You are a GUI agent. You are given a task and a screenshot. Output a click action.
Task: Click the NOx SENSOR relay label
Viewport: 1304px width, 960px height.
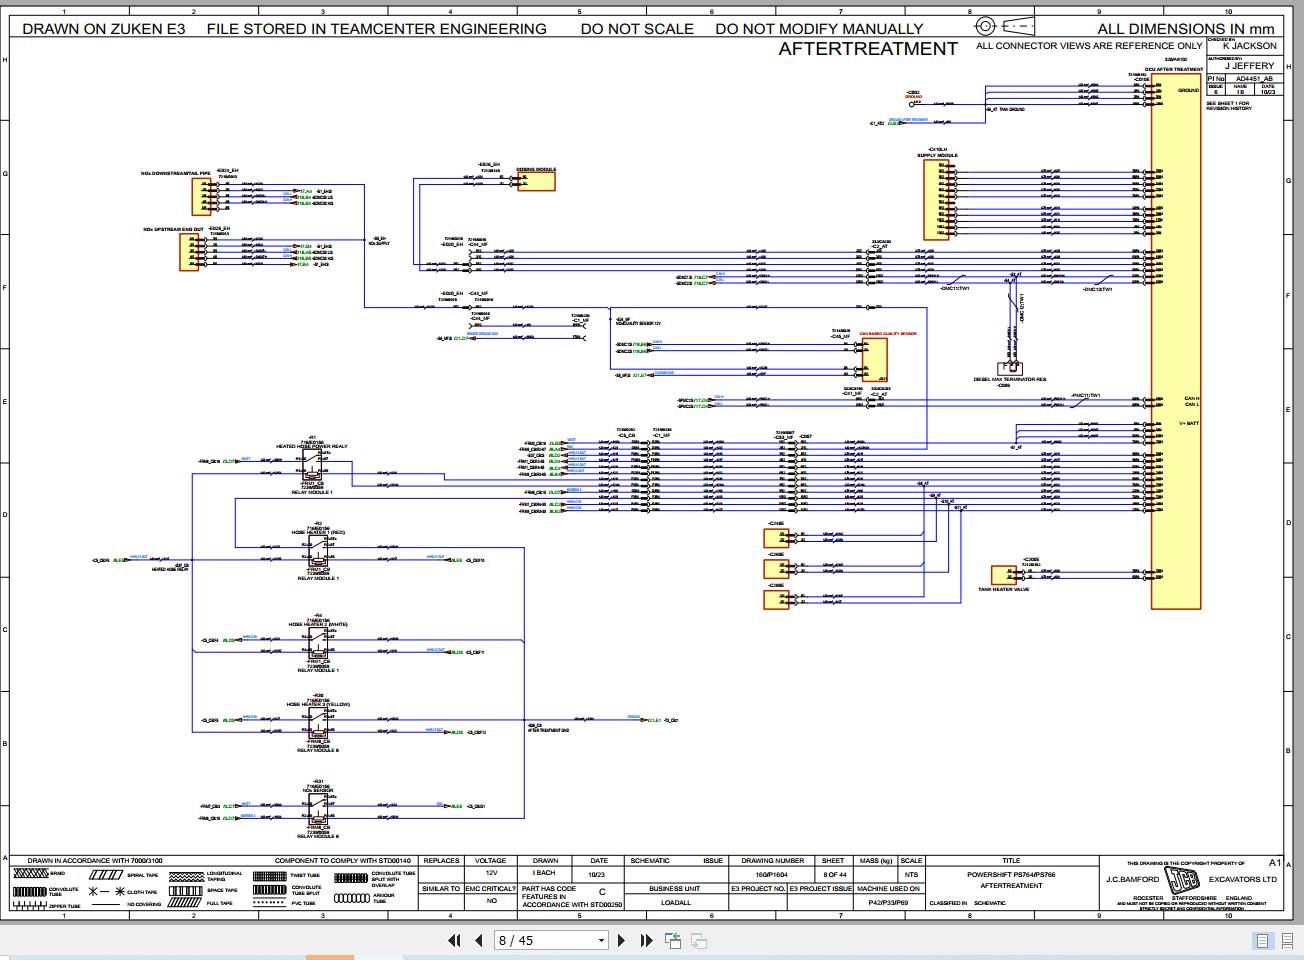(x=318, y=790)
